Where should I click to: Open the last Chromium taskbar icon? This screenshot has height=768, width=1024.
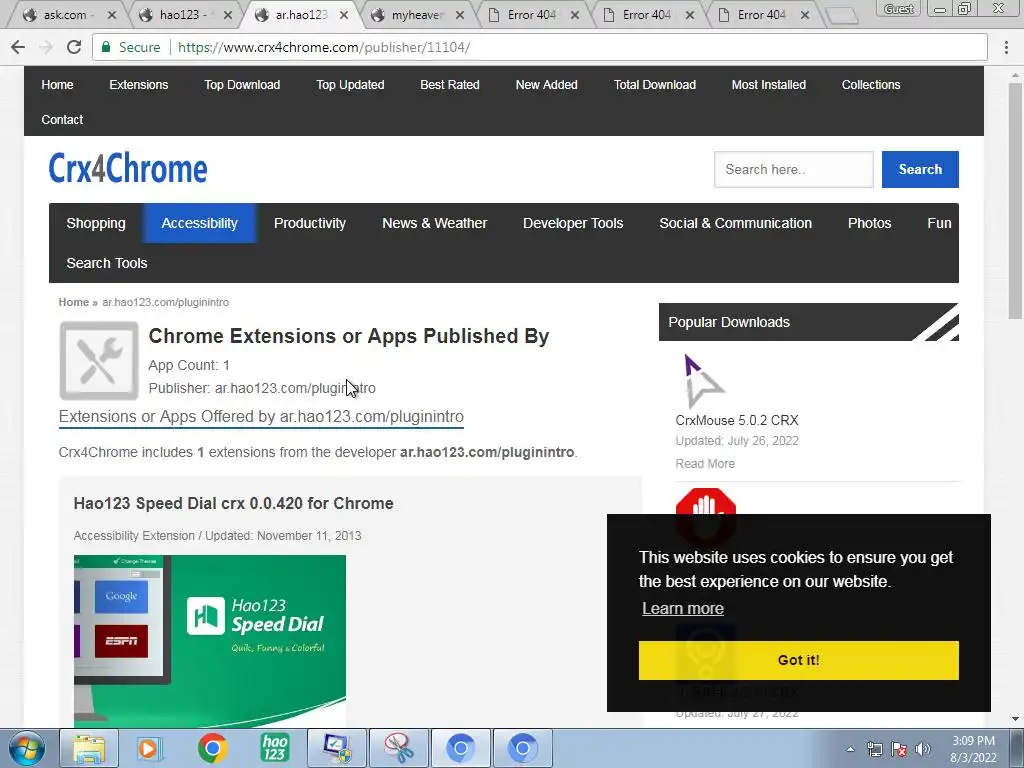pos(522,748)
